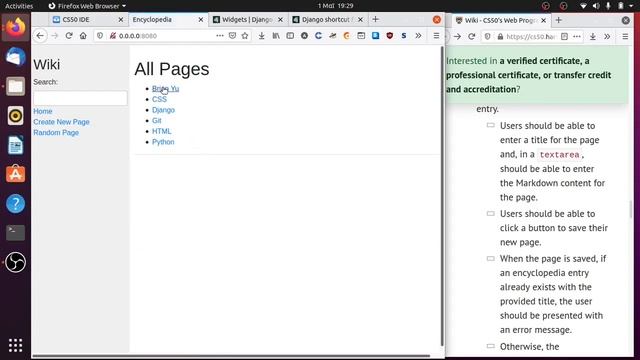This screenshot has height=360, width=640.
Task: Open the Django entry
Action: 163,110
